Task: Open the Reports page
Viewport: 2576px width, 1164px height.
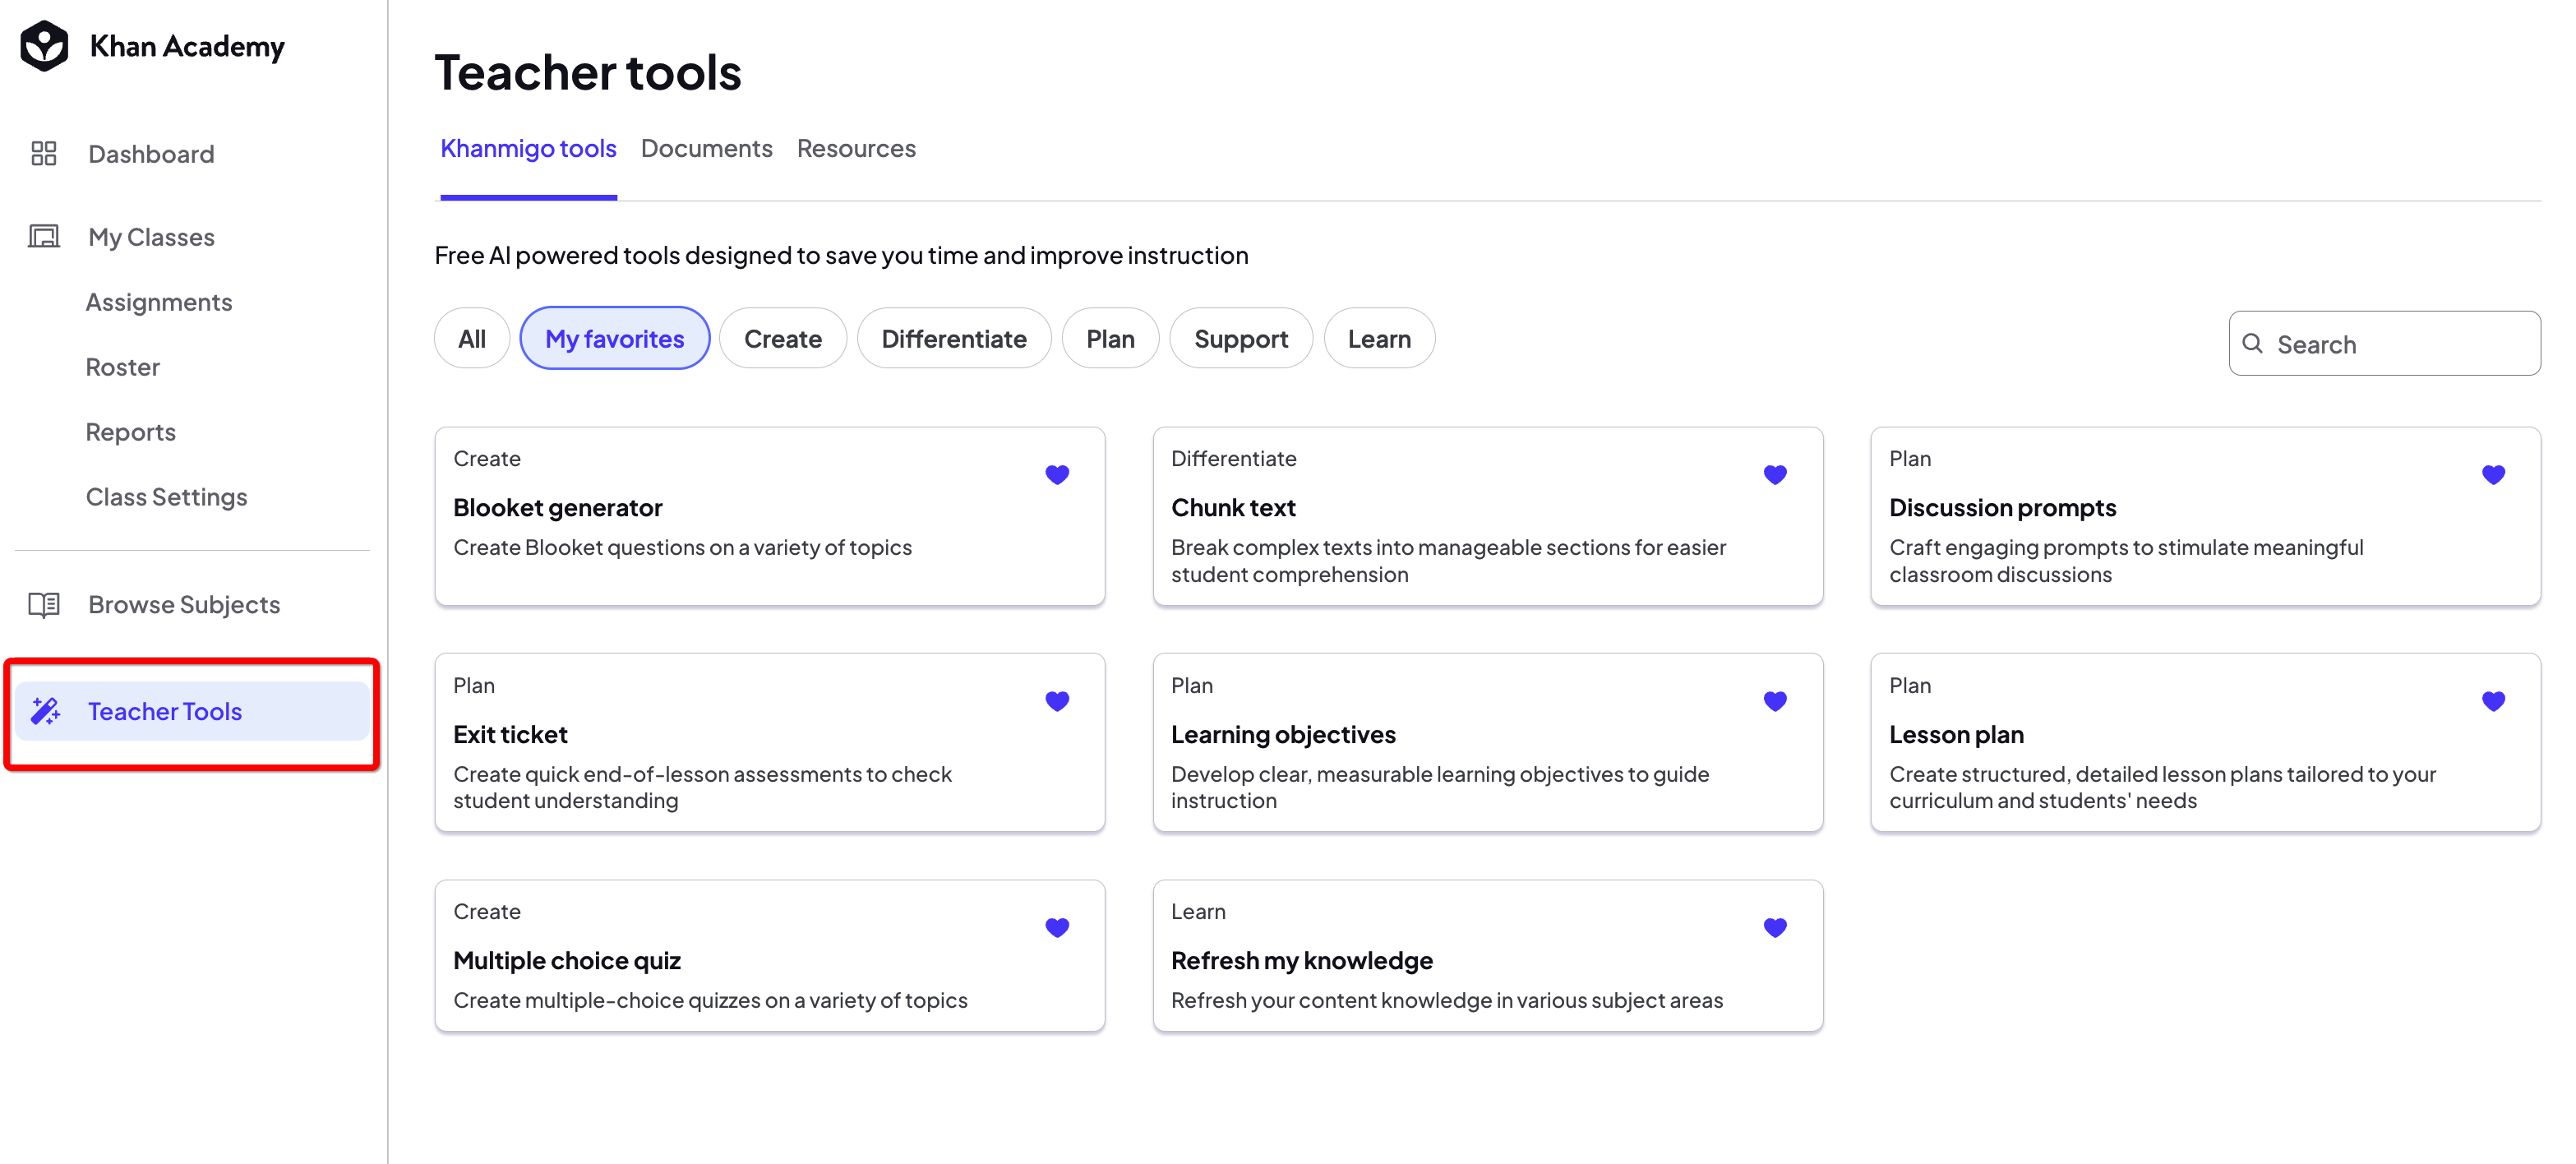Action: pos(131,432)
